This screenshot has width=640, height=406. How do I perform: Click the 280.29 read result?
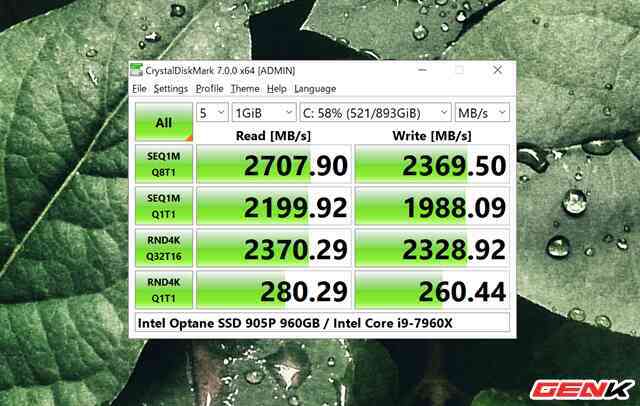tap(273, 290)
